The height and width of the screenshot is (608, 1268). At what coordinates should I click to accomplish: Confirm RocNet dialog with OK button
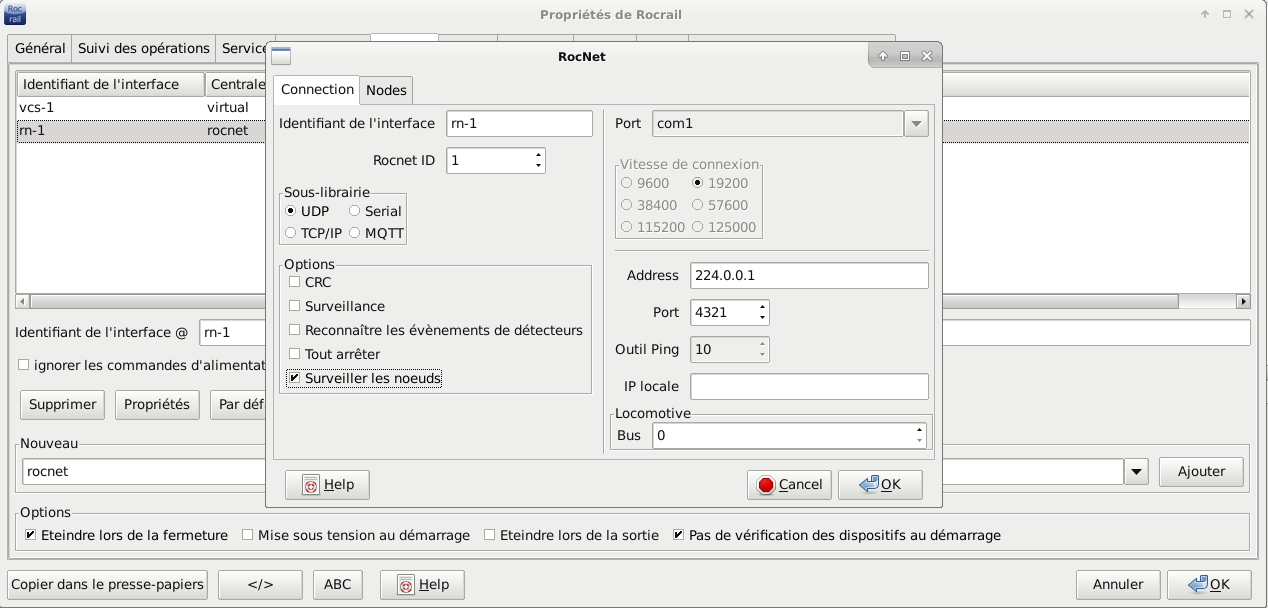[880, 485]
